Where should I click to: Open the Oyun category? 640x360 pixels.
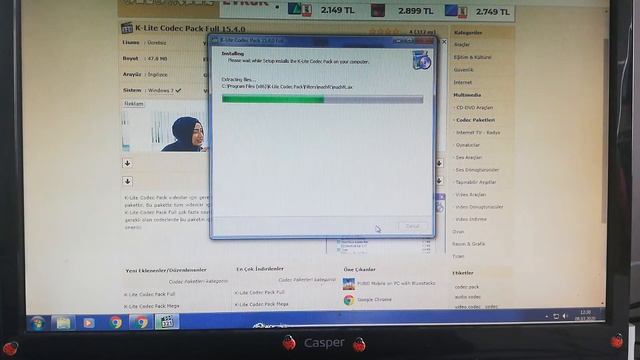coord(458,231)
